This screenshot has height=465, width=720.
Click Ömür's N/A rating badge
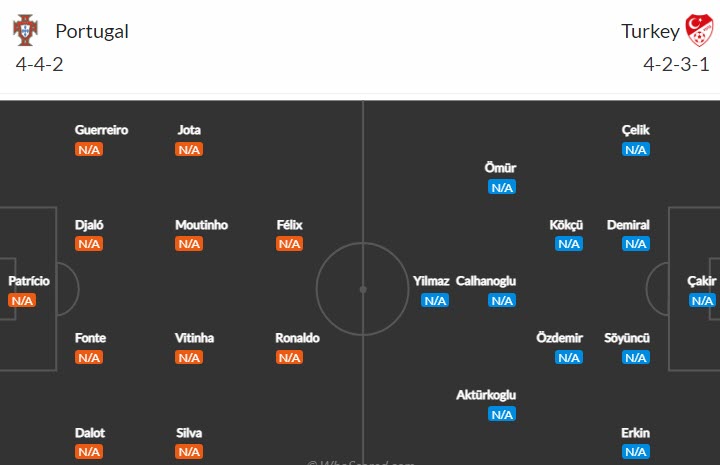point(502,187)
